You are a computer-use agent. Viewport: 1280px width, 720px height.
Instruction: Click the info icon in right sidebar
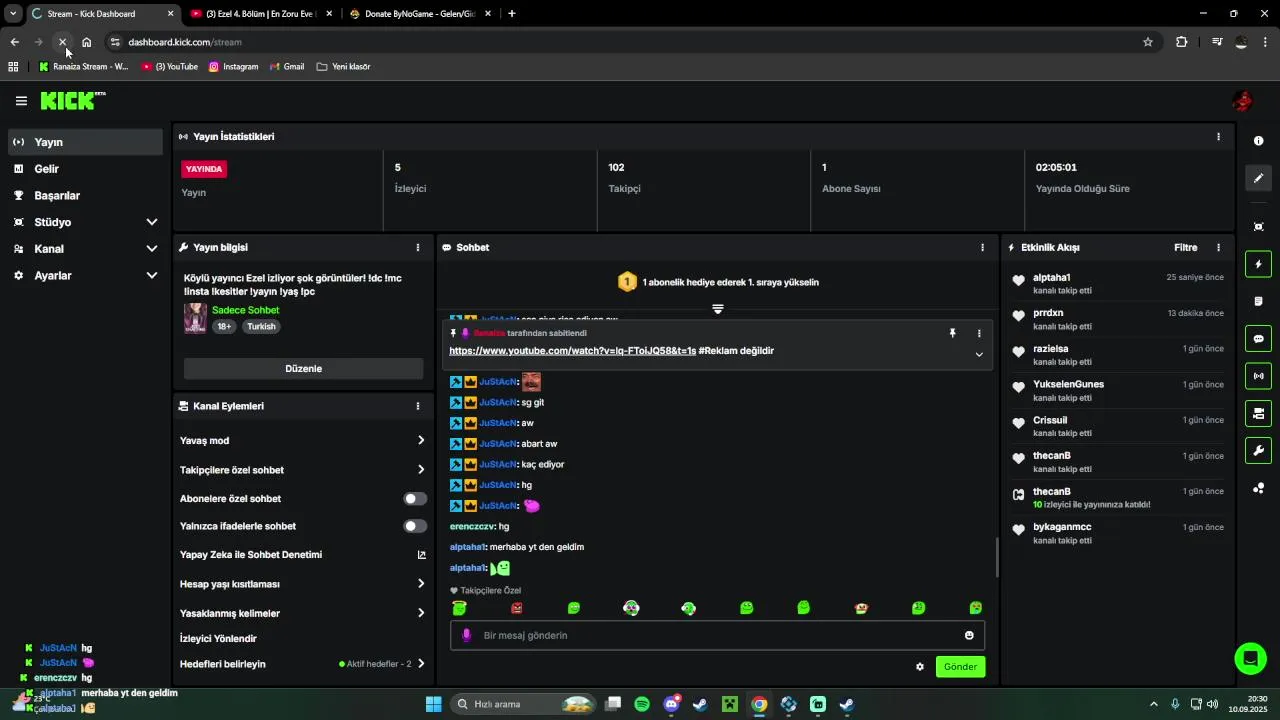(x=1259, y=141)
